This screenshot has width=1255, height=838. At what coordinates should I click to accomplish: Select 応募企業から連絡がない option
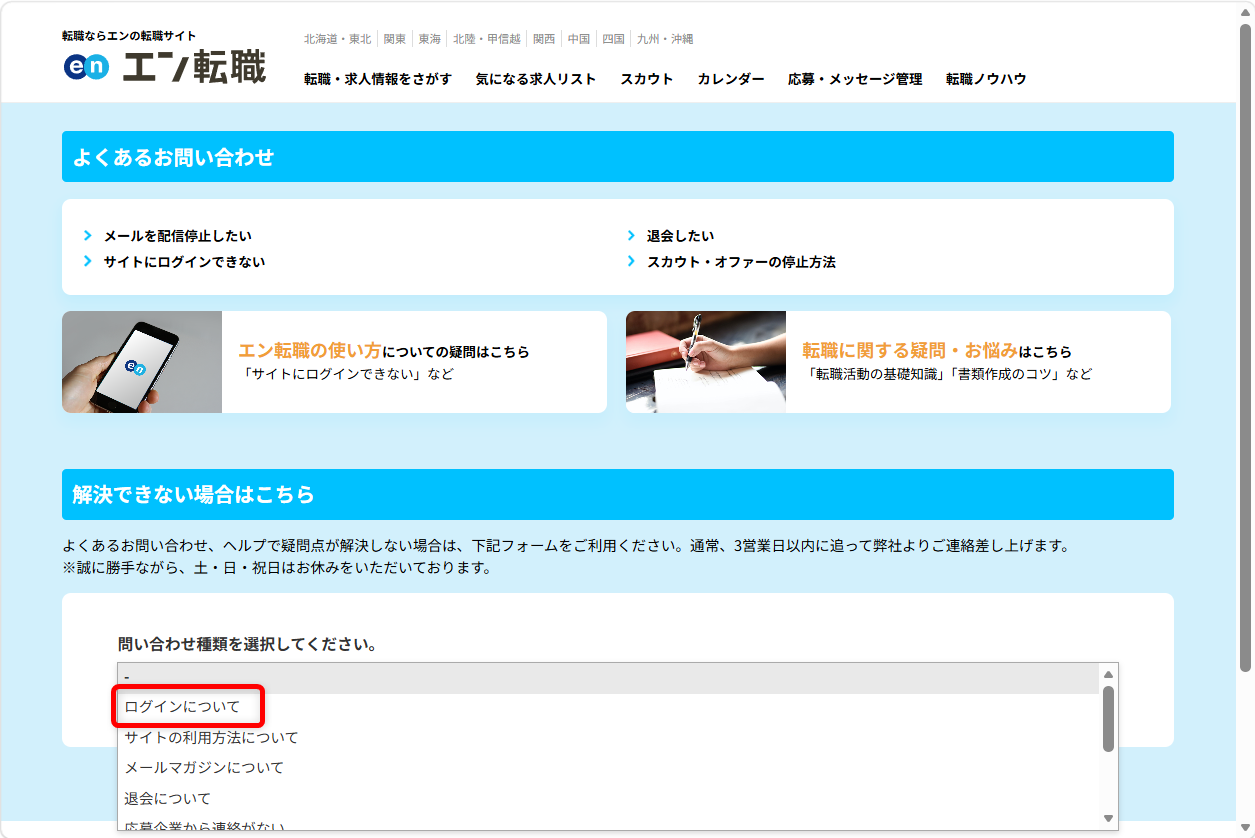tap(608, 824)
